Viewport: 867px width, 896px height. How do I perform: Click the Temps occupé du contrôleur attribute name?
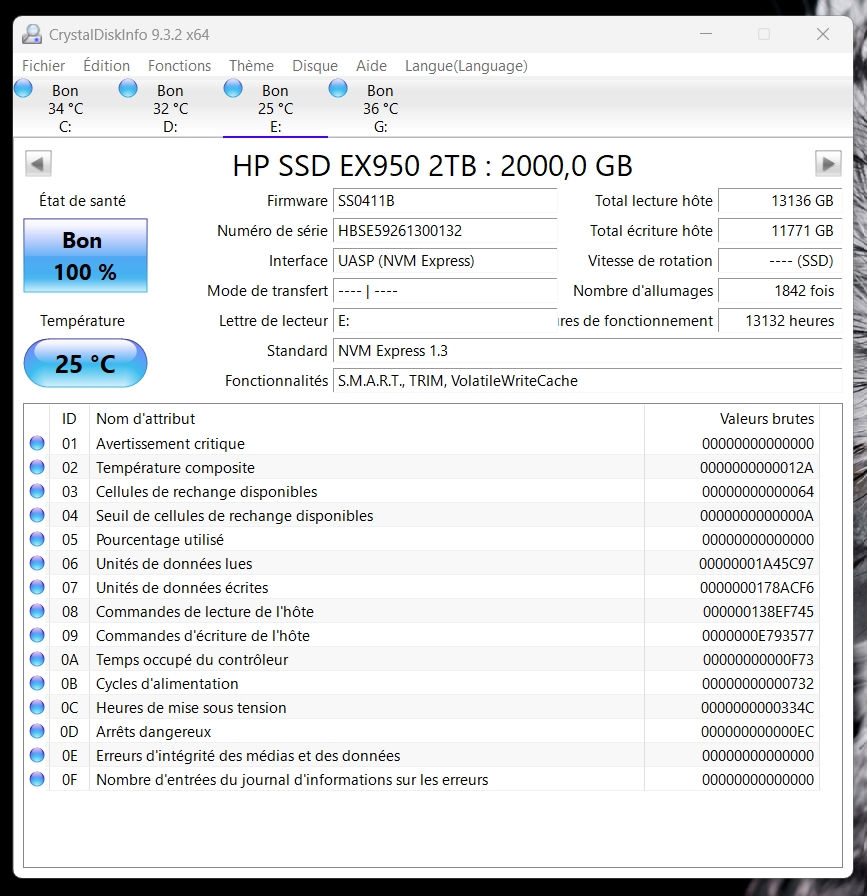click(192, 660)
